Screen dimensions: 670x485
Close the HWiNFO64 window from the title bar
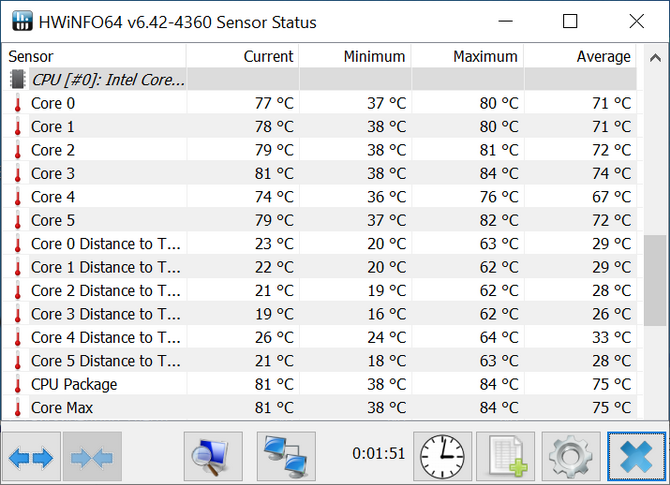point(636,21)
